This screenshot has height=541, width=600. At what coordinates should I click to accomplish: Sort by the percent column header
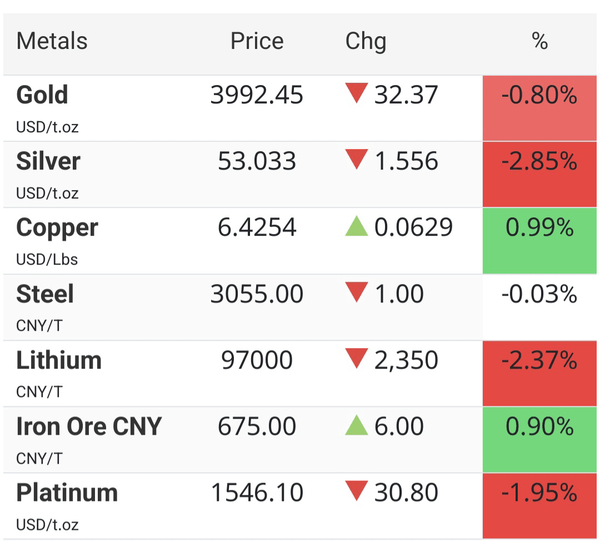point(540,41)
